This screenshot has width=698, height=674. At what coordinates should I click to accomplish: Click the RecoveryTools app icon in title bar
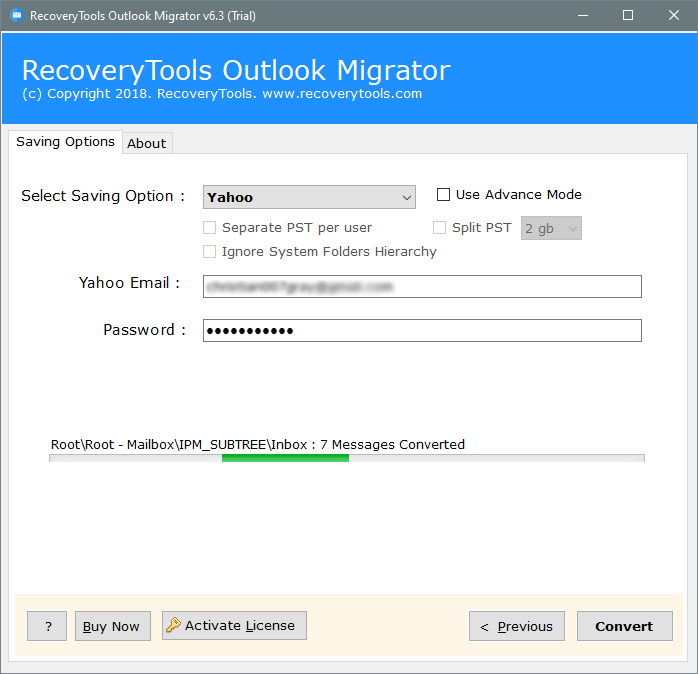tap(16, 16)
